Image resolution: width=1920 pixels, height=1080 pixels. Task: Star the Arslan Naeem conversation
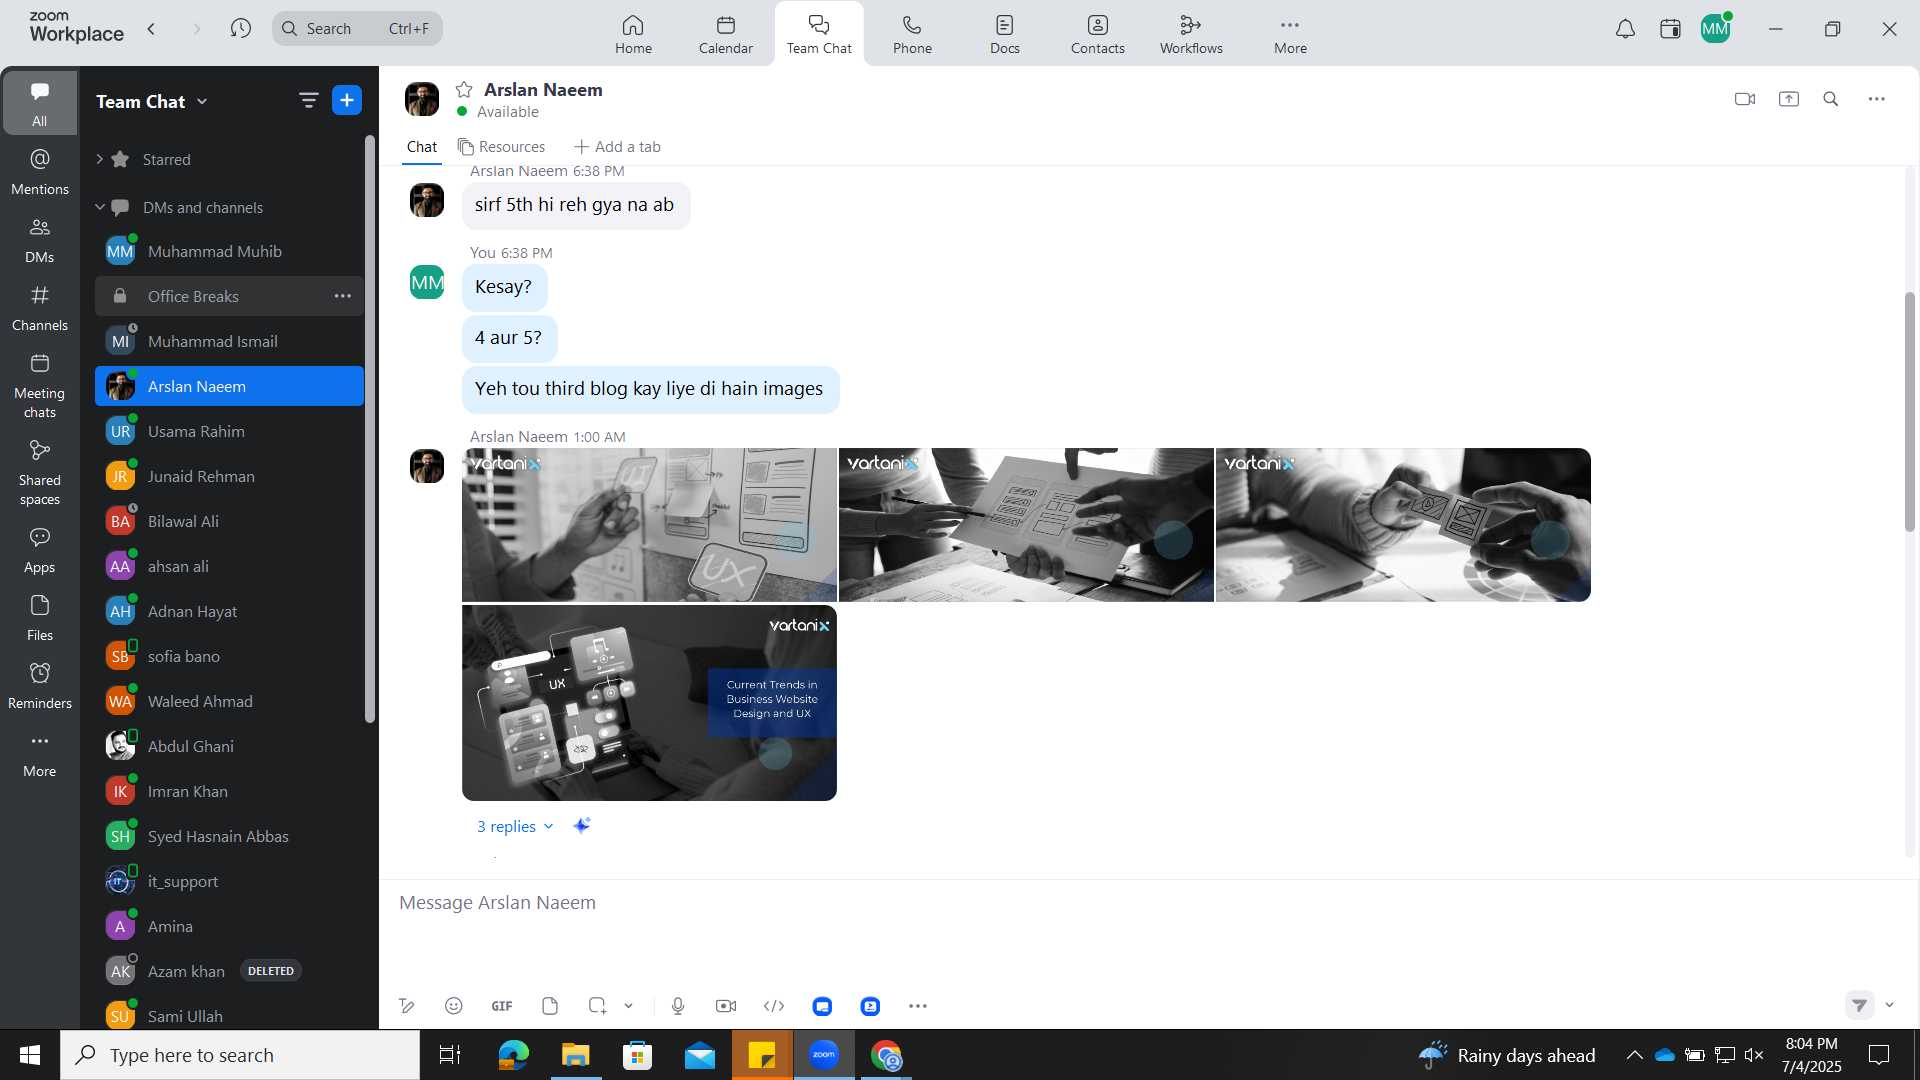point(464,90)
